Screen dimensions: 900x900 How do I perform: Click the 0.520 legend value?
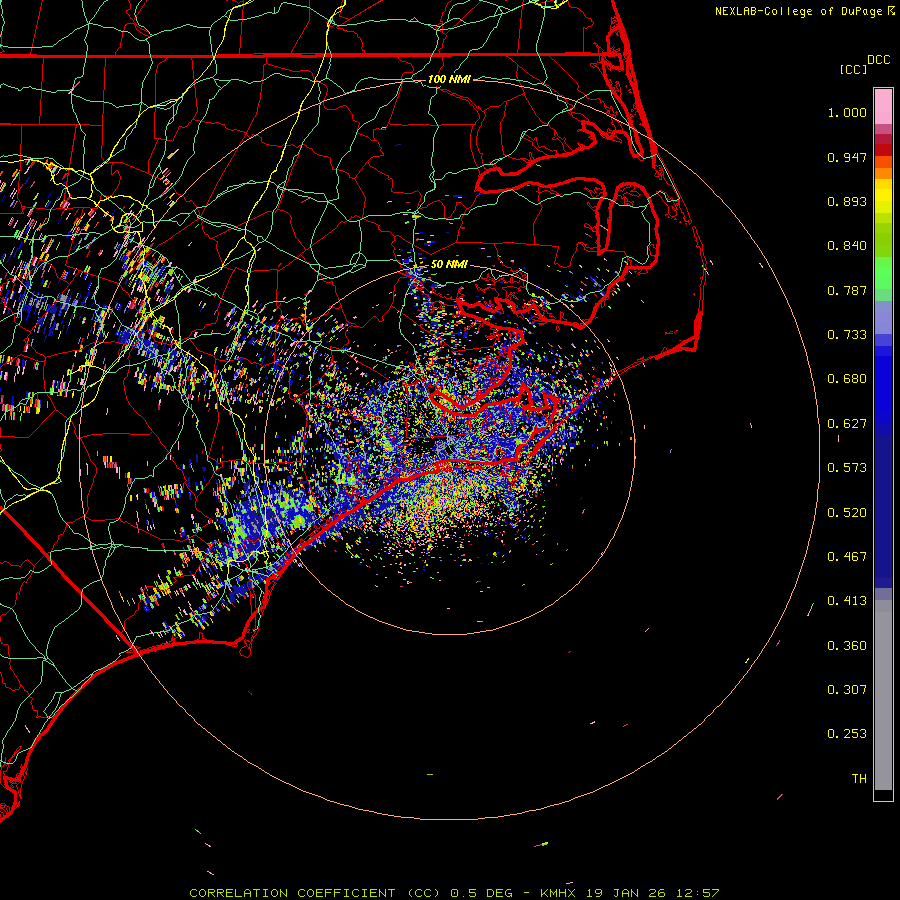847,513
